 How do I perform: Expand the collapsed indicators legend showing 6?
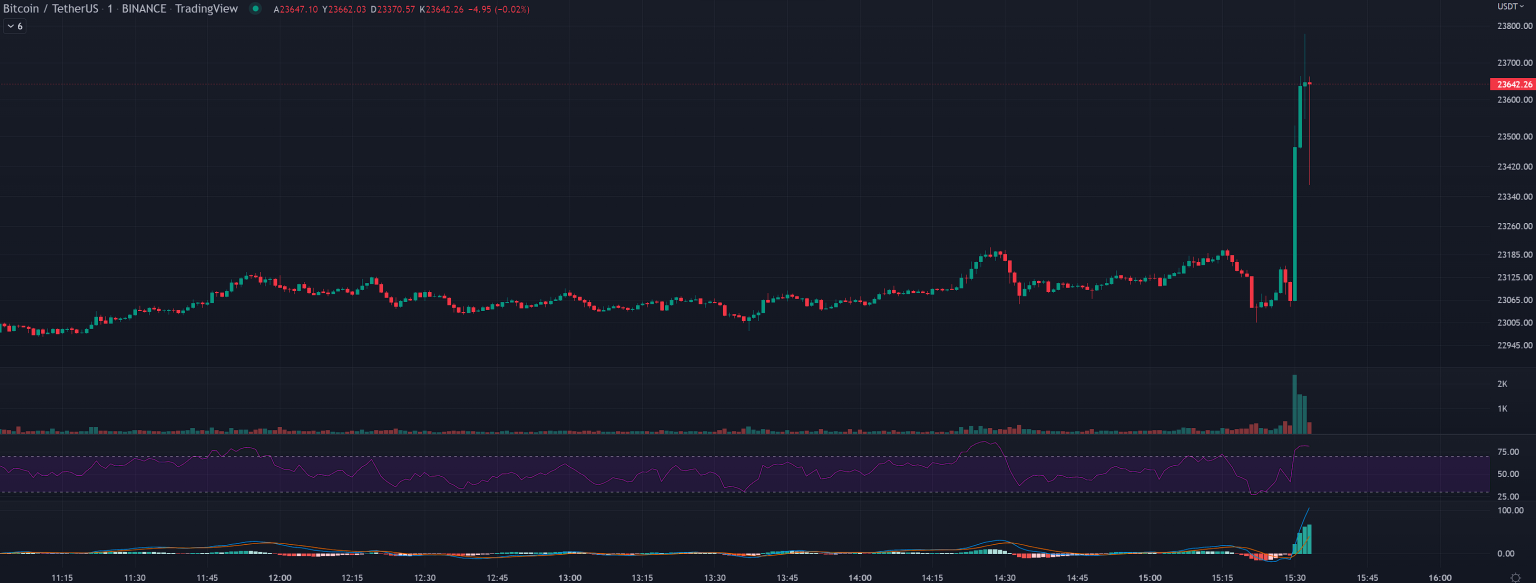tap(14, 26)
